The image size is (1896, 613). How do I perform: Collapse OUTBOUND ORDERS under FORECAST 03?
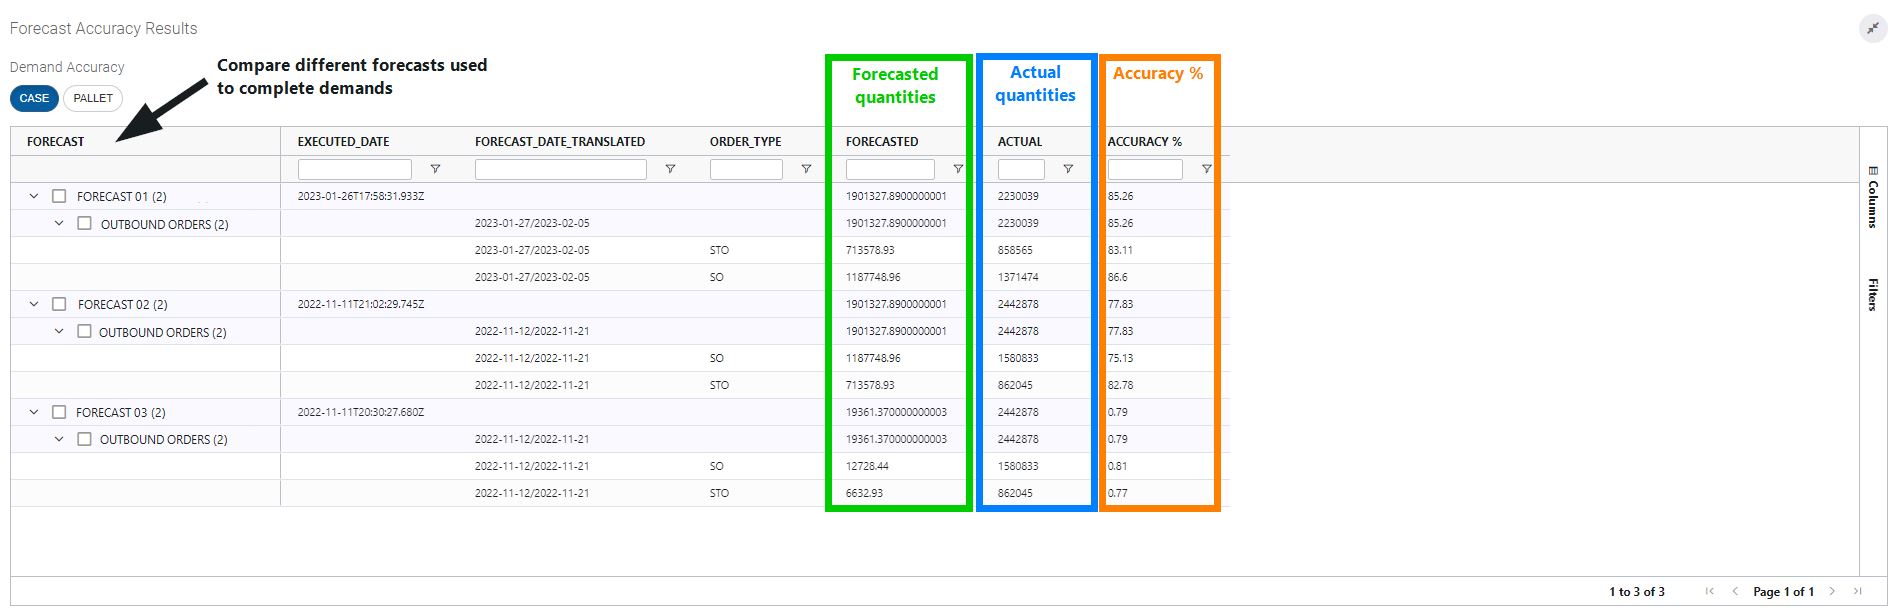[x=59, y=439]
